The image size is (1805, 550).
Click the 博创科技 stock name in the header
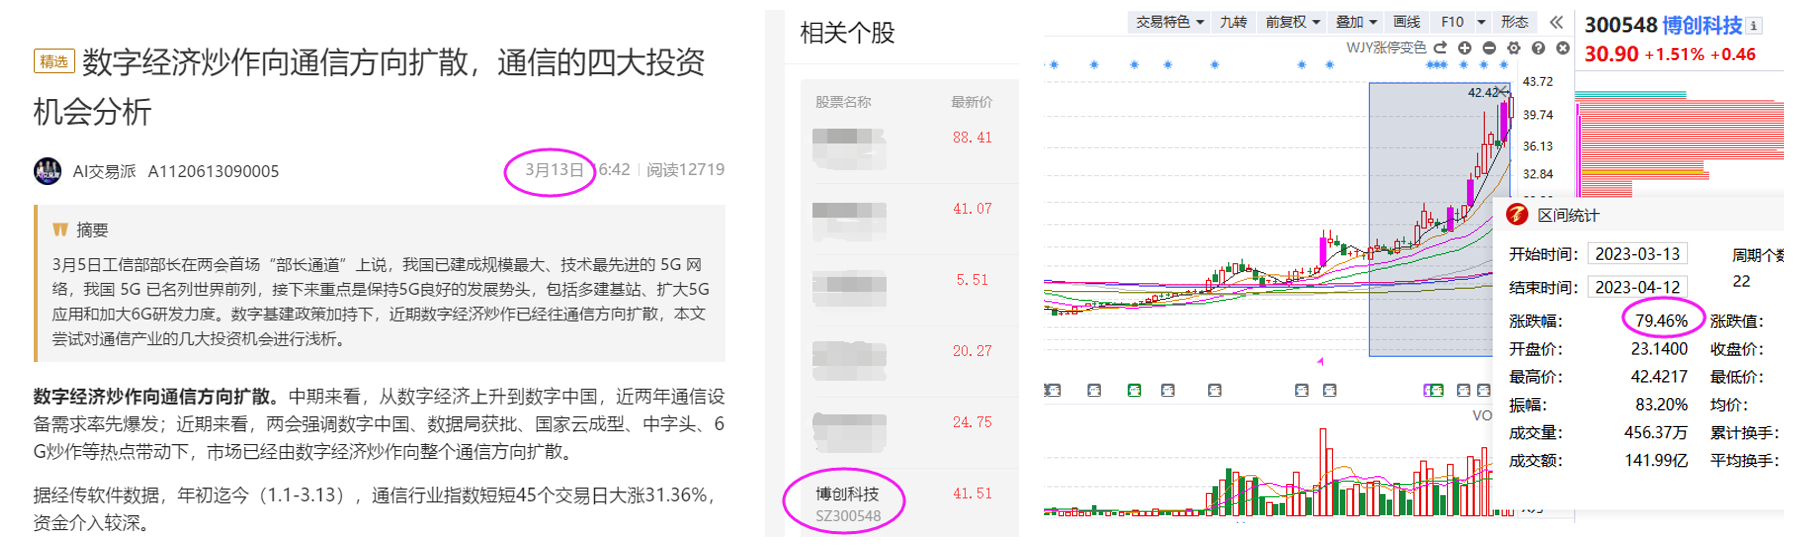[1702, 26]
